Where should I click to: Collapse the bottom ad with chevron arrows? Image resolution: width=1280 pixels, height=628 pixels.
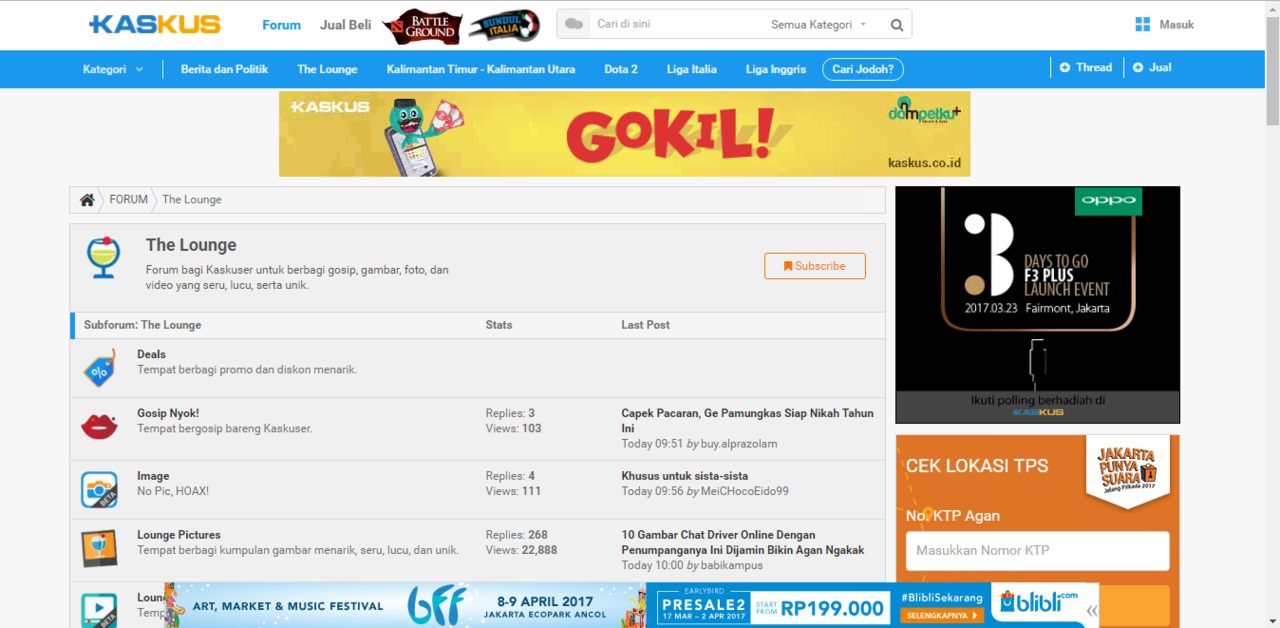click(x=1092, y=610)
